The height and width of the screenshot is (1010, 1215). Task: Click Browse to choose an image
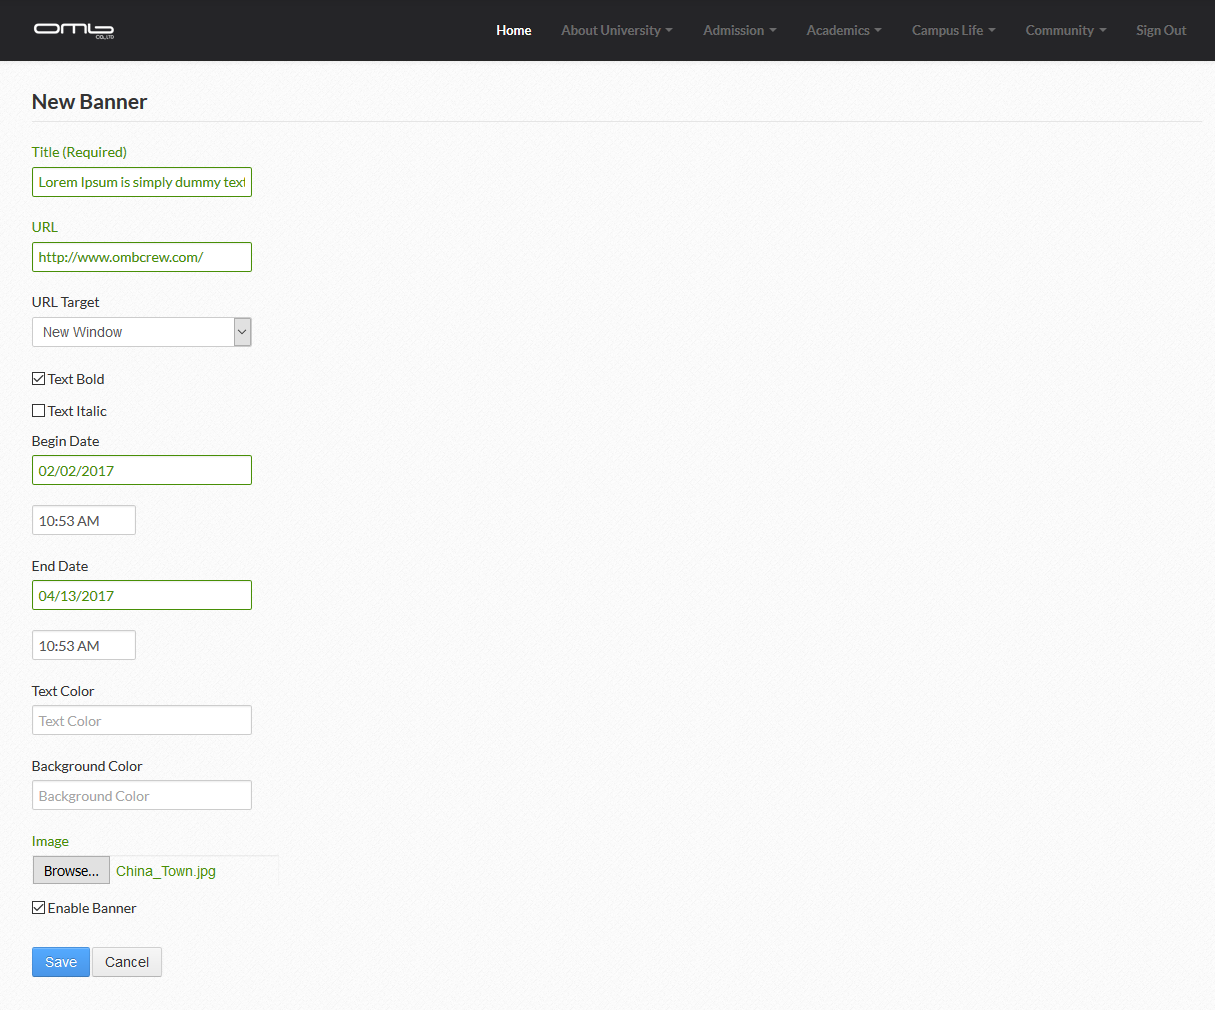(x=71, y=871)
